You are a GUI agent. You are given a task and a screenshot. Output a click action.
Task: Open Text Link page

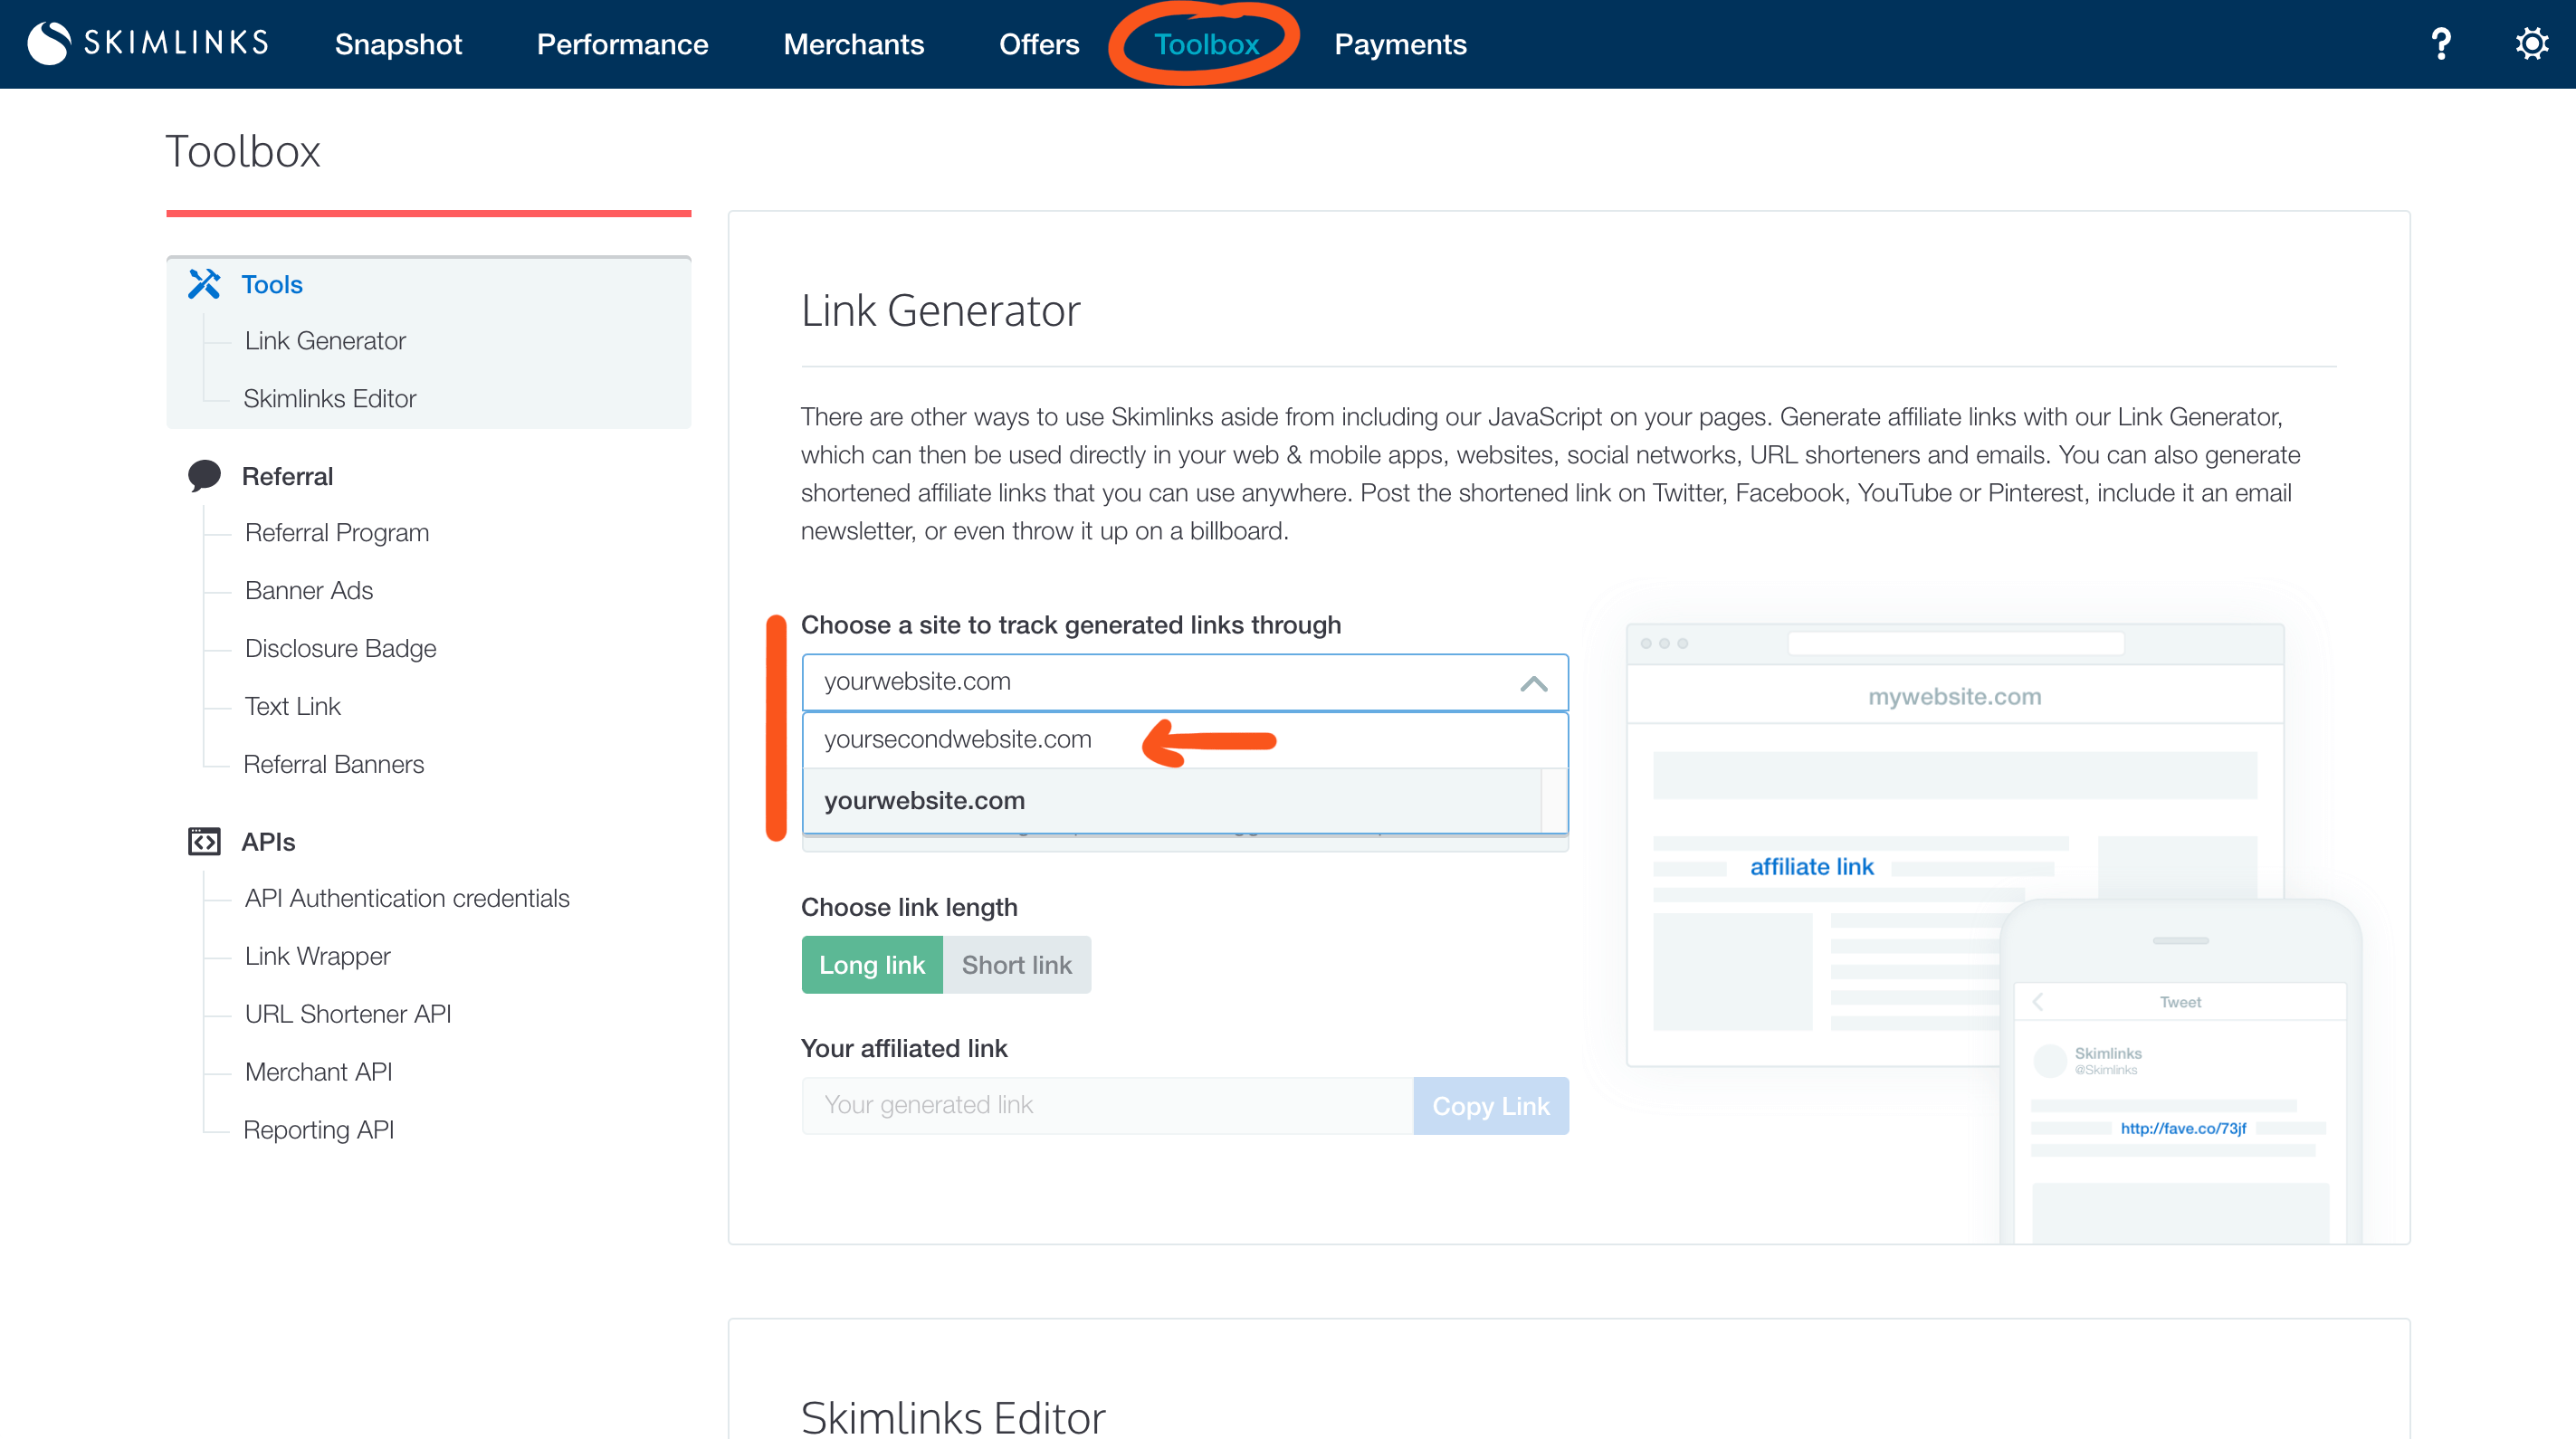tap(293, 707)
